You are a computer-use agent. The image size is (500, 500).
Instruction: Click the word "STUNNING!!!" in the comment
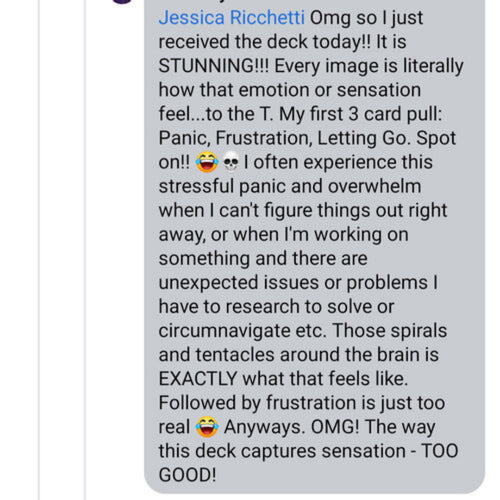click(x=213, y=66)
